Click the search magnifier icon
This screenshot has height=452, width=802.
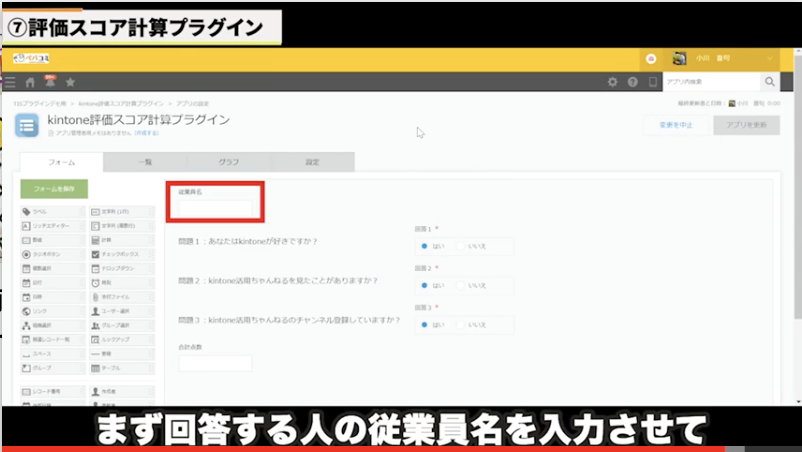point(770,82)
